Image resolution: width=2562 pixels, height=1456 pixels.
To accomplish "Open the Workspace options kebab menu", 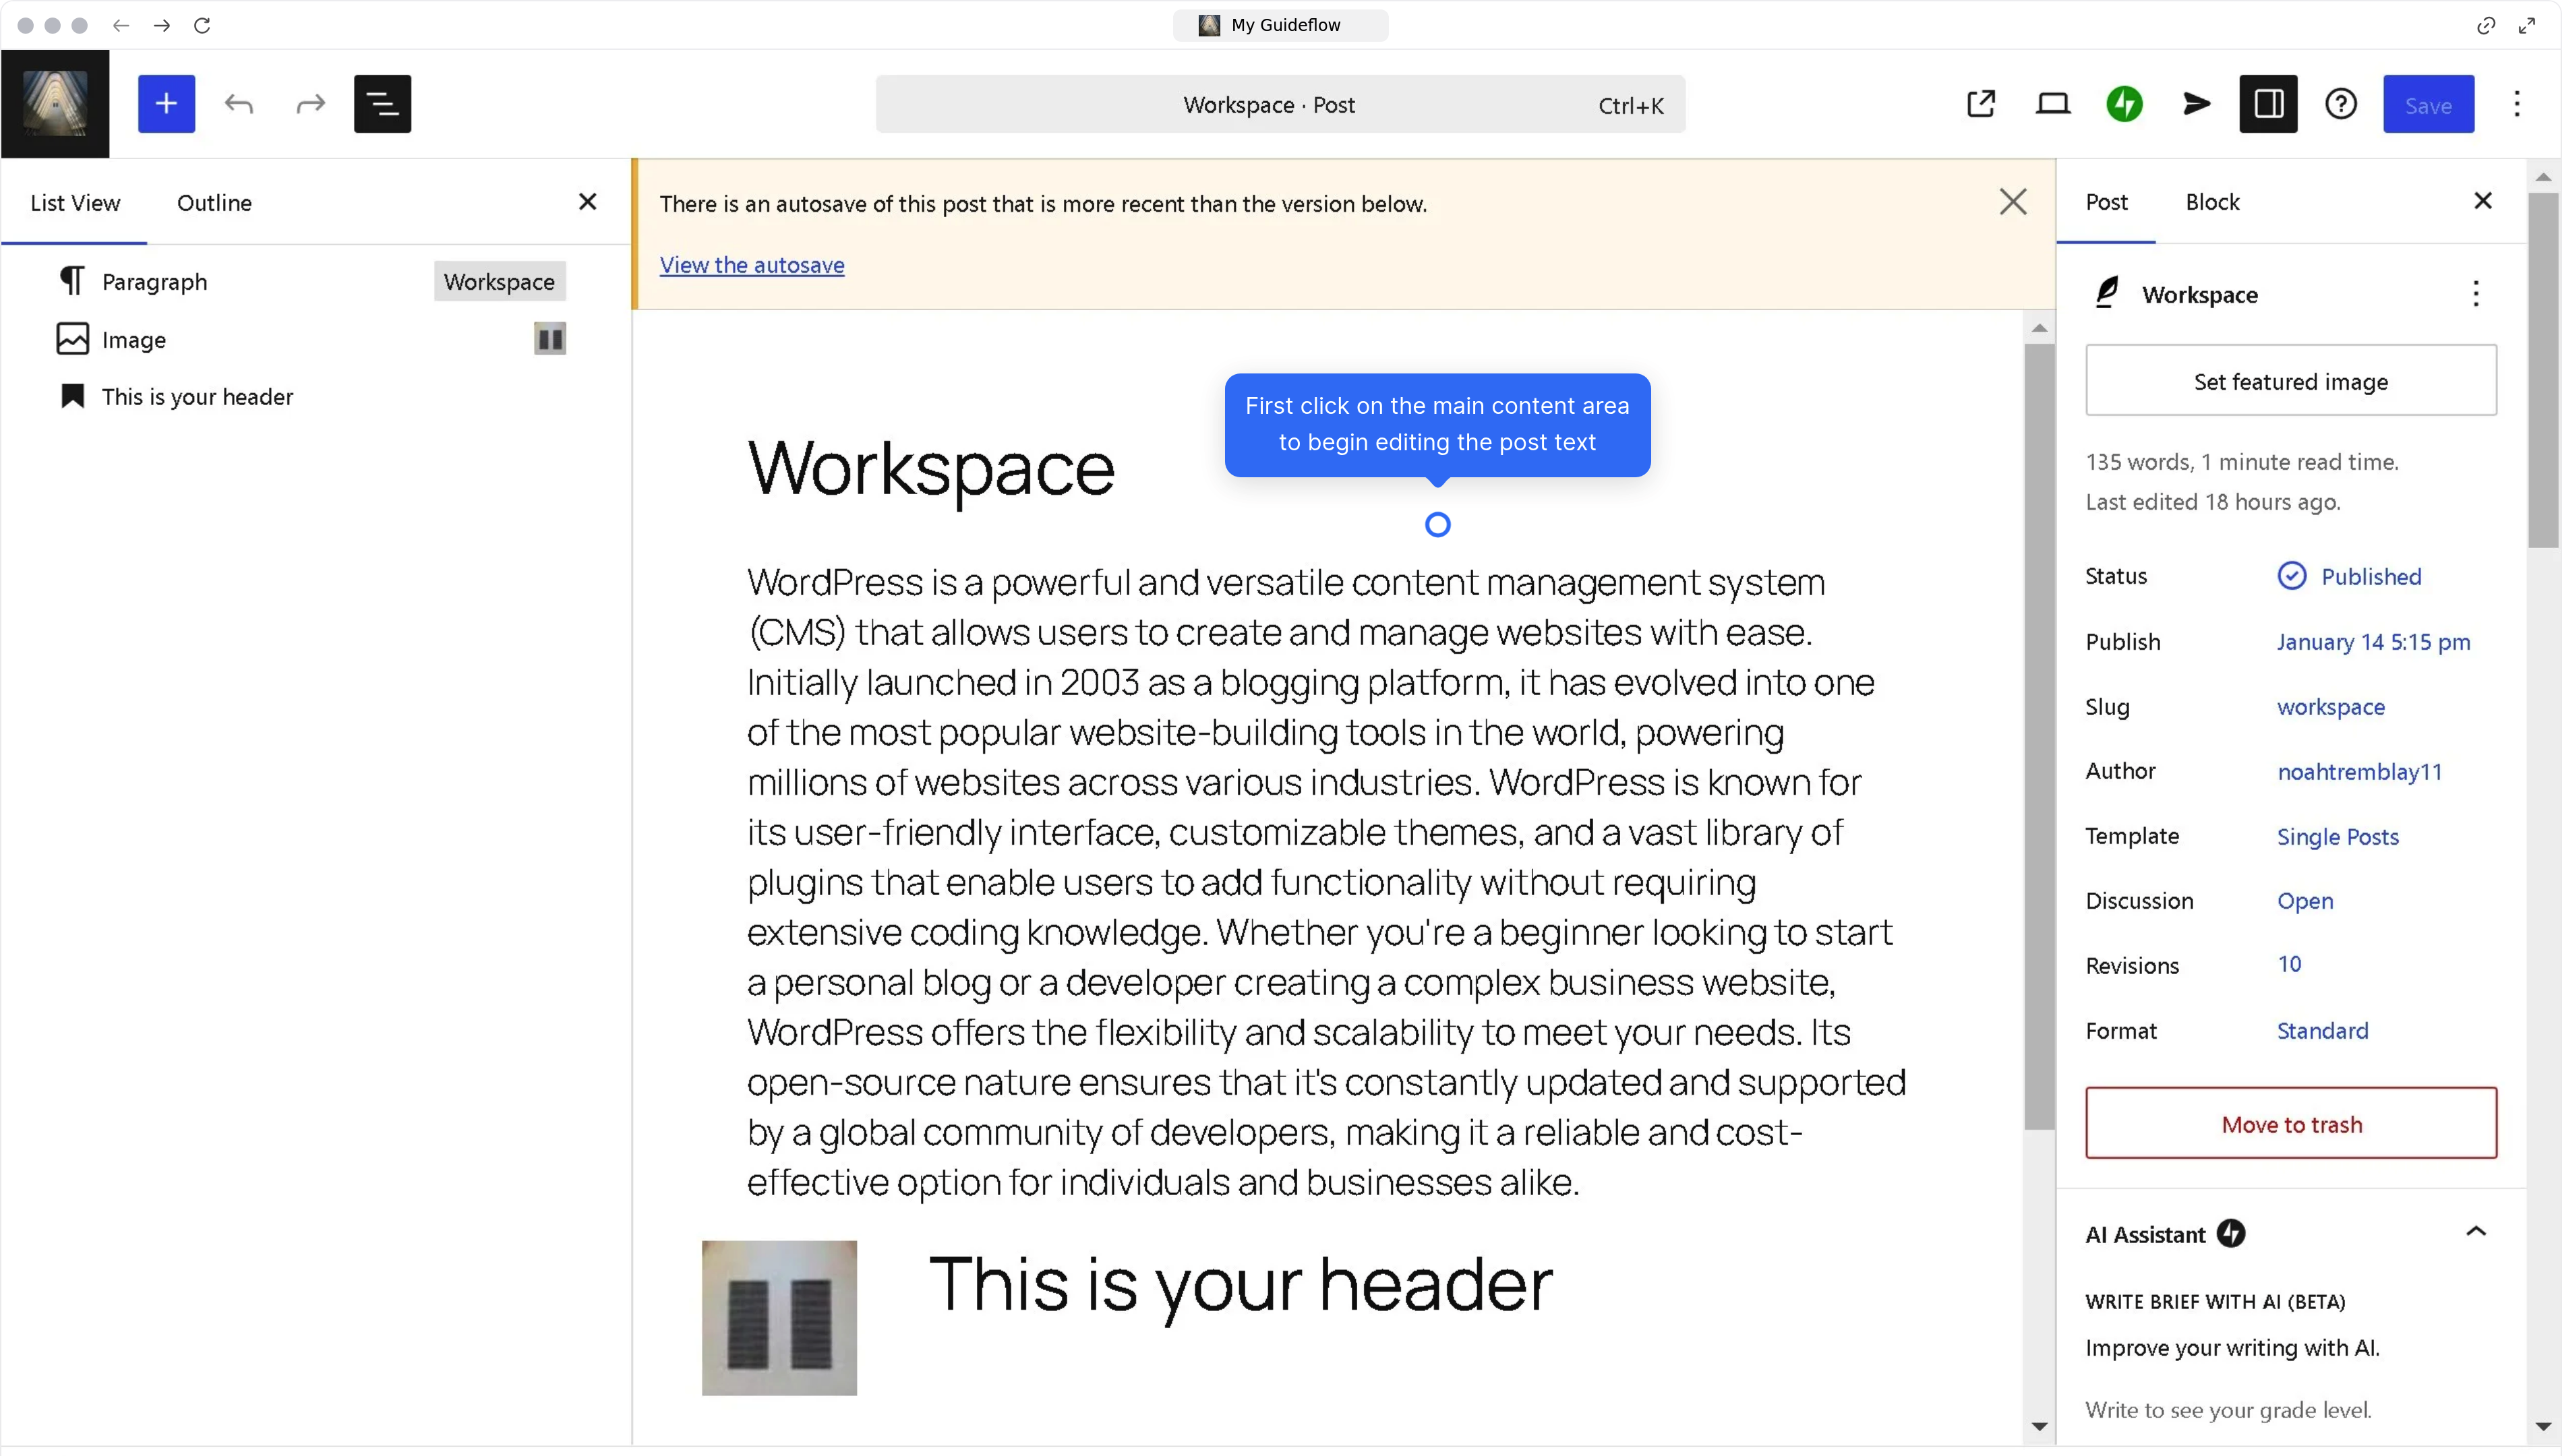I will [2477, 293].
